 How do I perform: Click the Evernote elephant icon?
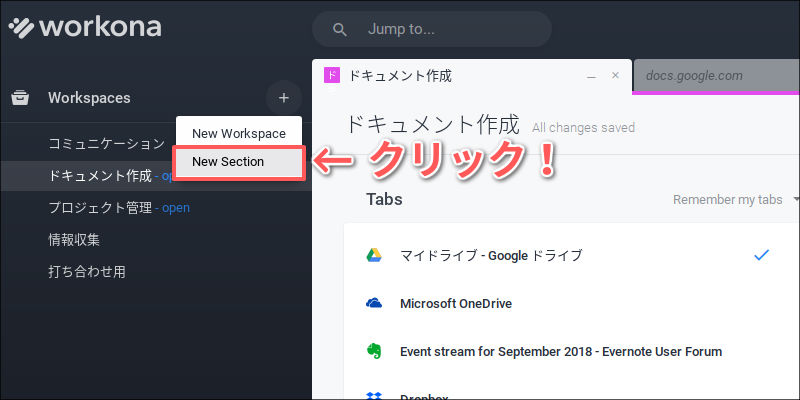374,351
